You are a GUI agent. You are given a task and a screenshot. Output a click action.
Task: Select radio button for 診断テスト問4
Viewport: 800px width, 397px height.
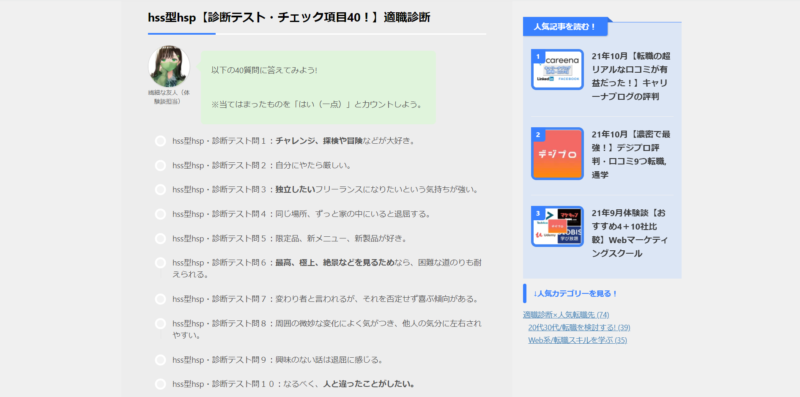tap(160, 214)
